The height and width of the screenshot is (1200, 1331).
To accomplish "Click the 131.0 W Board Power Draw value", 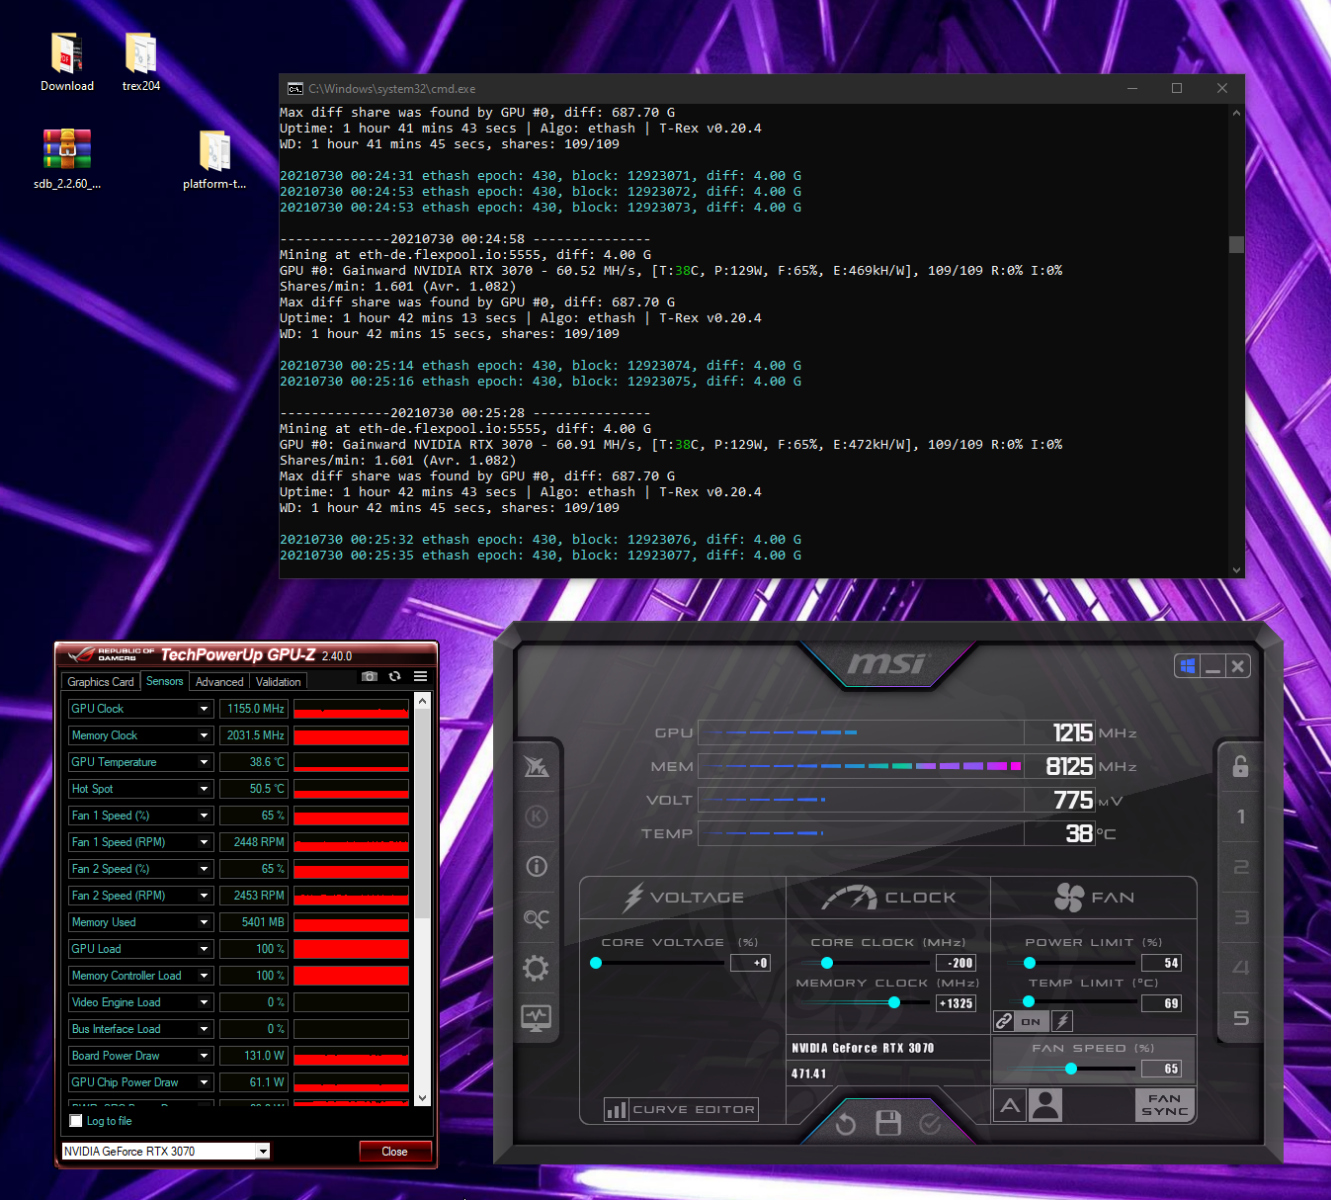I will (254, 1056).
